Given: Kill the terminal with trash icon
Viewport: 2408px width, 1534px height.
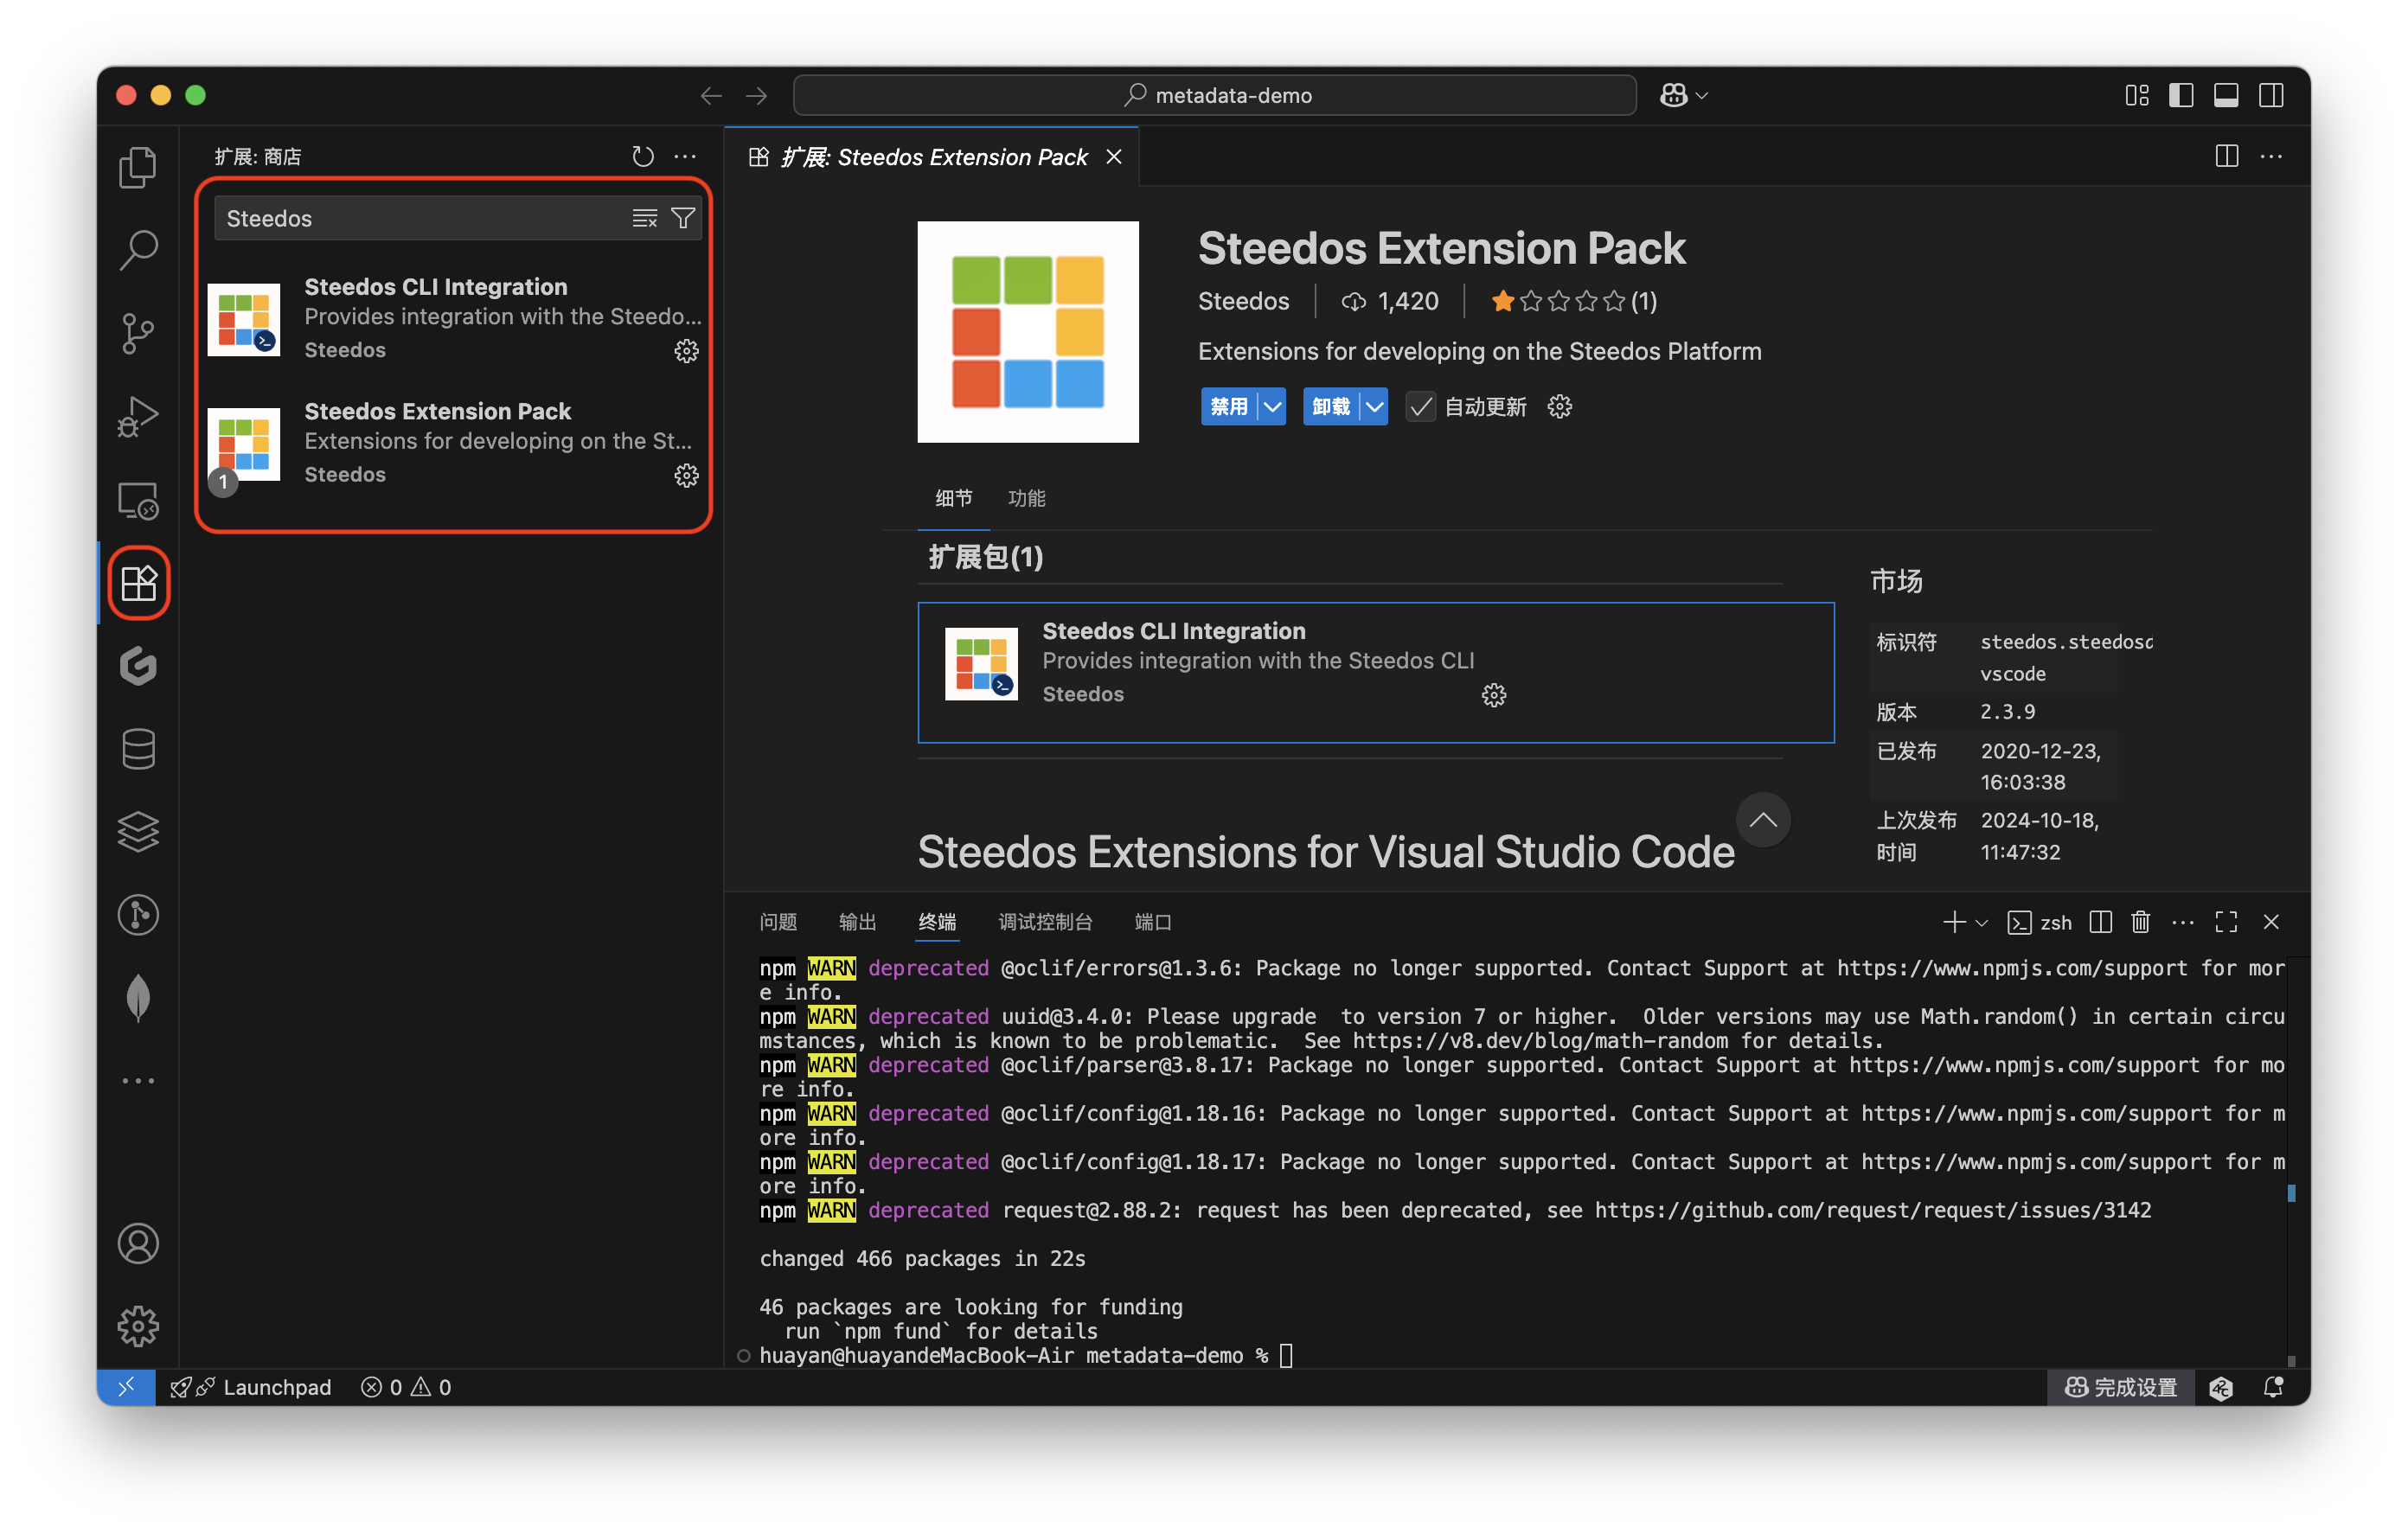Looking at the screenshot, I should [2140, 922].
